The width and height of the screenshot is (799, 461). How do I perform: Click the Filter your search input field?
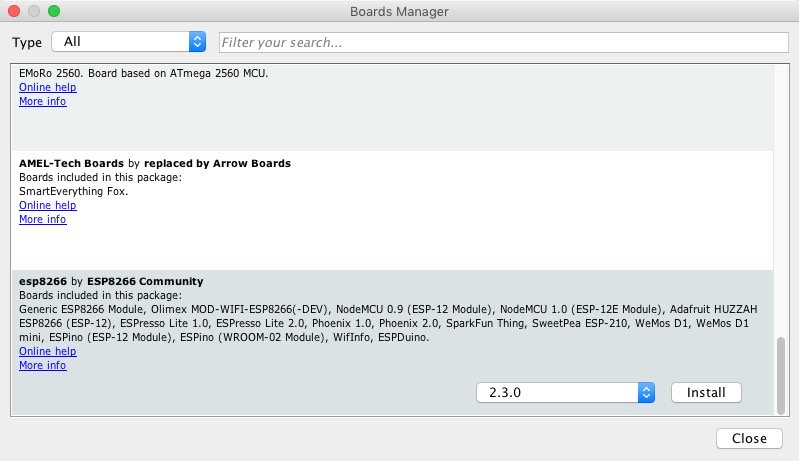503,42
